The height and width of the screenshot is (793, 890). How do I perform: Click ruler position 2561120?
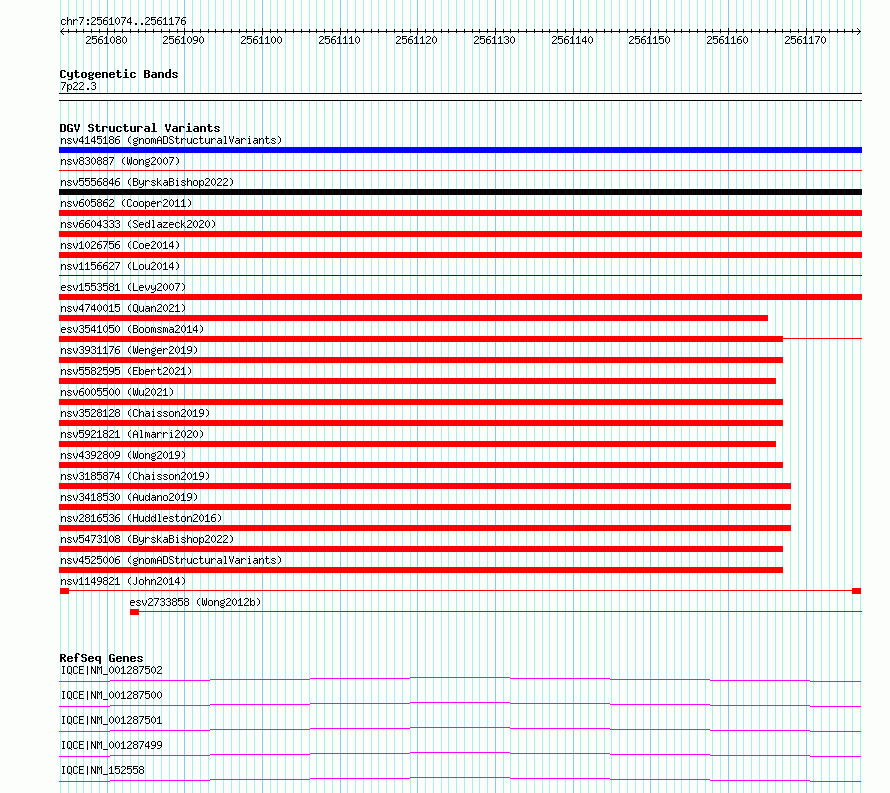(x=417, y=40)
